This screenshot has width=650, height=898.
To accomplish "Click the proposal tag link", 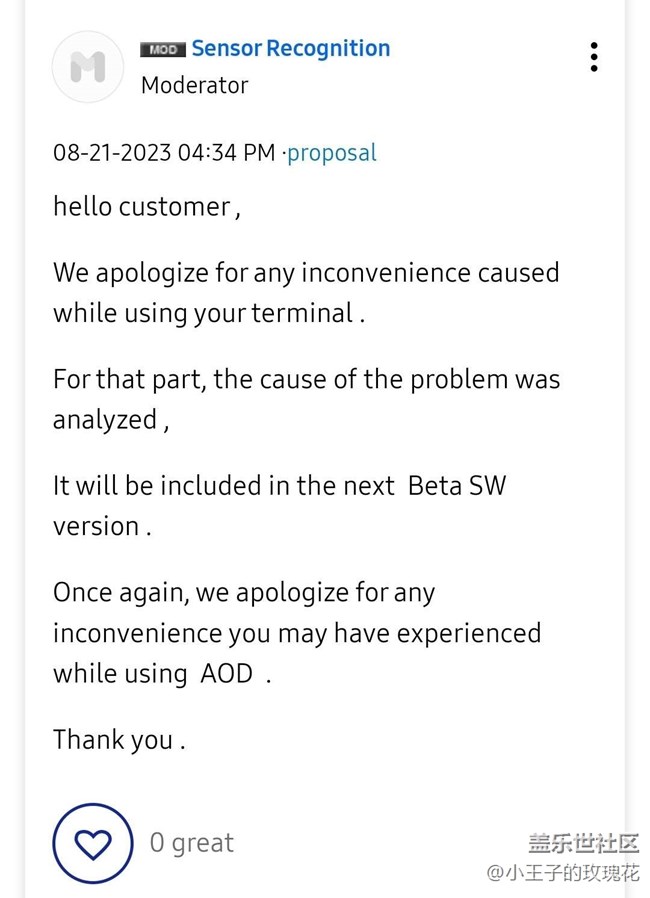I will click(332, 153).
